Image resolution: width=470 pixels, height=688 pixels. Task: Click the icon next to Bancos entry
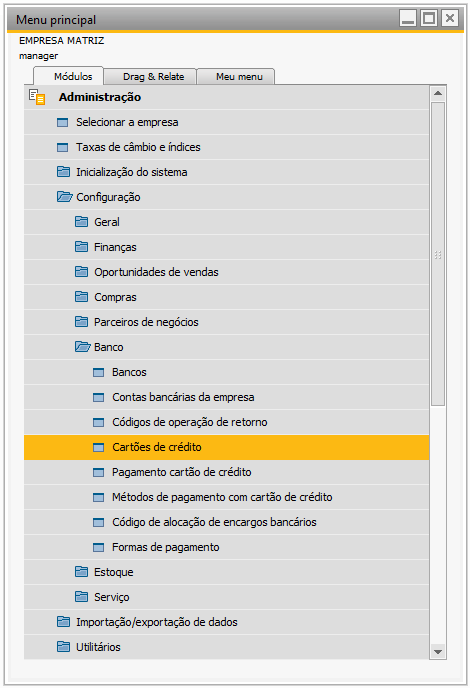click(x=99, y=373)
